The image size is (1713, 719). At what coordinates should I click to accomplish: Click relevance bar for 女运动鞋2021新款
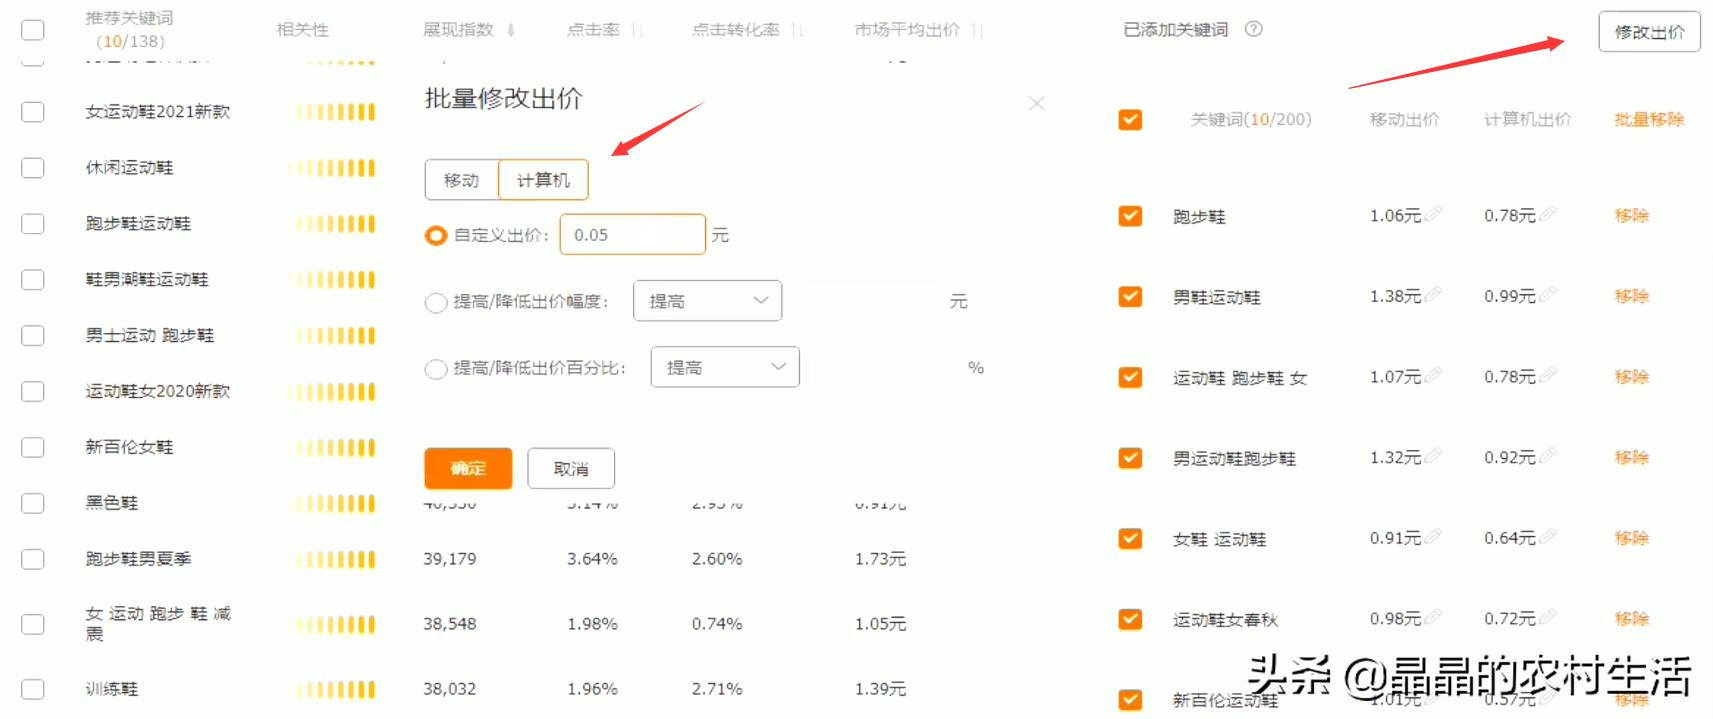click(335, 112)
